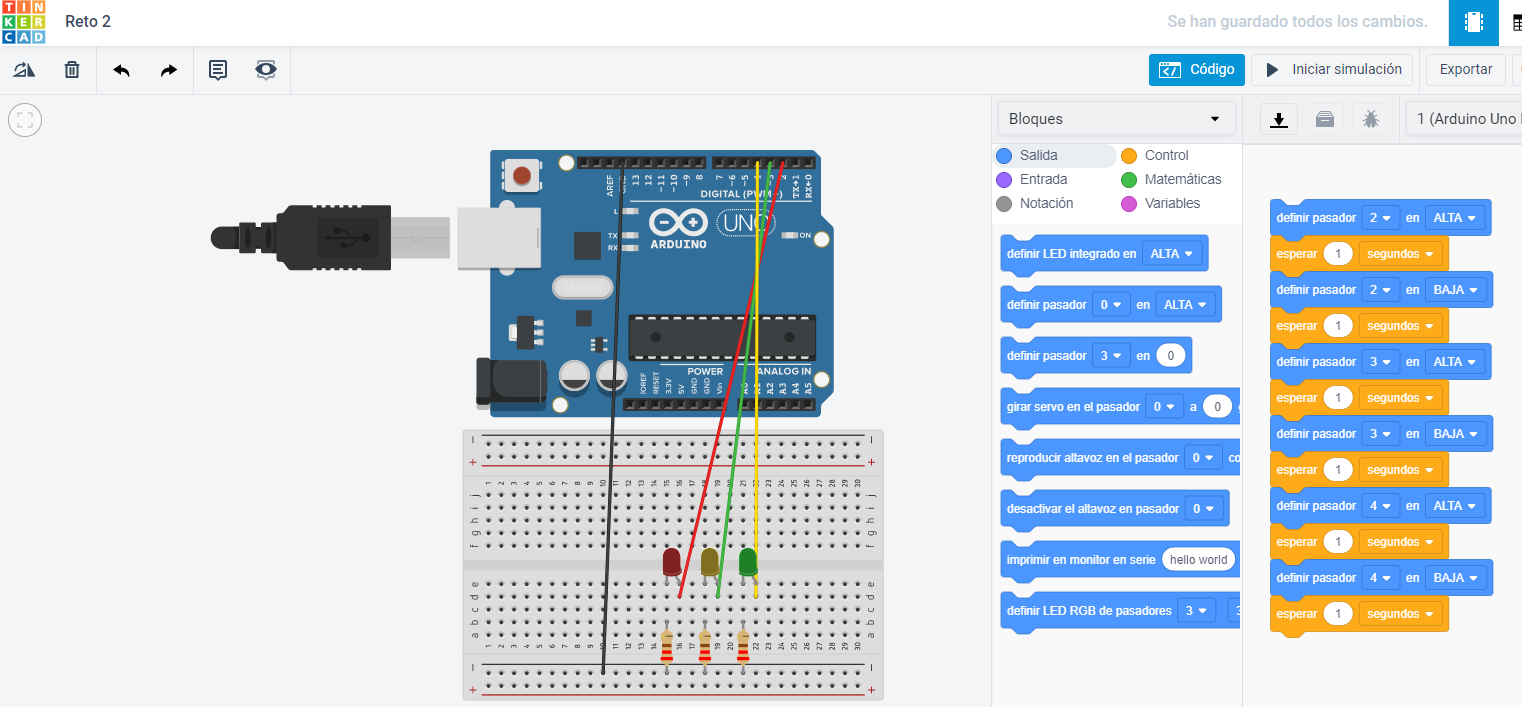This screenshot has height=707, width=1522.
Task: Redo the last change
Action: pyautogui.click(x=168, y=70)
